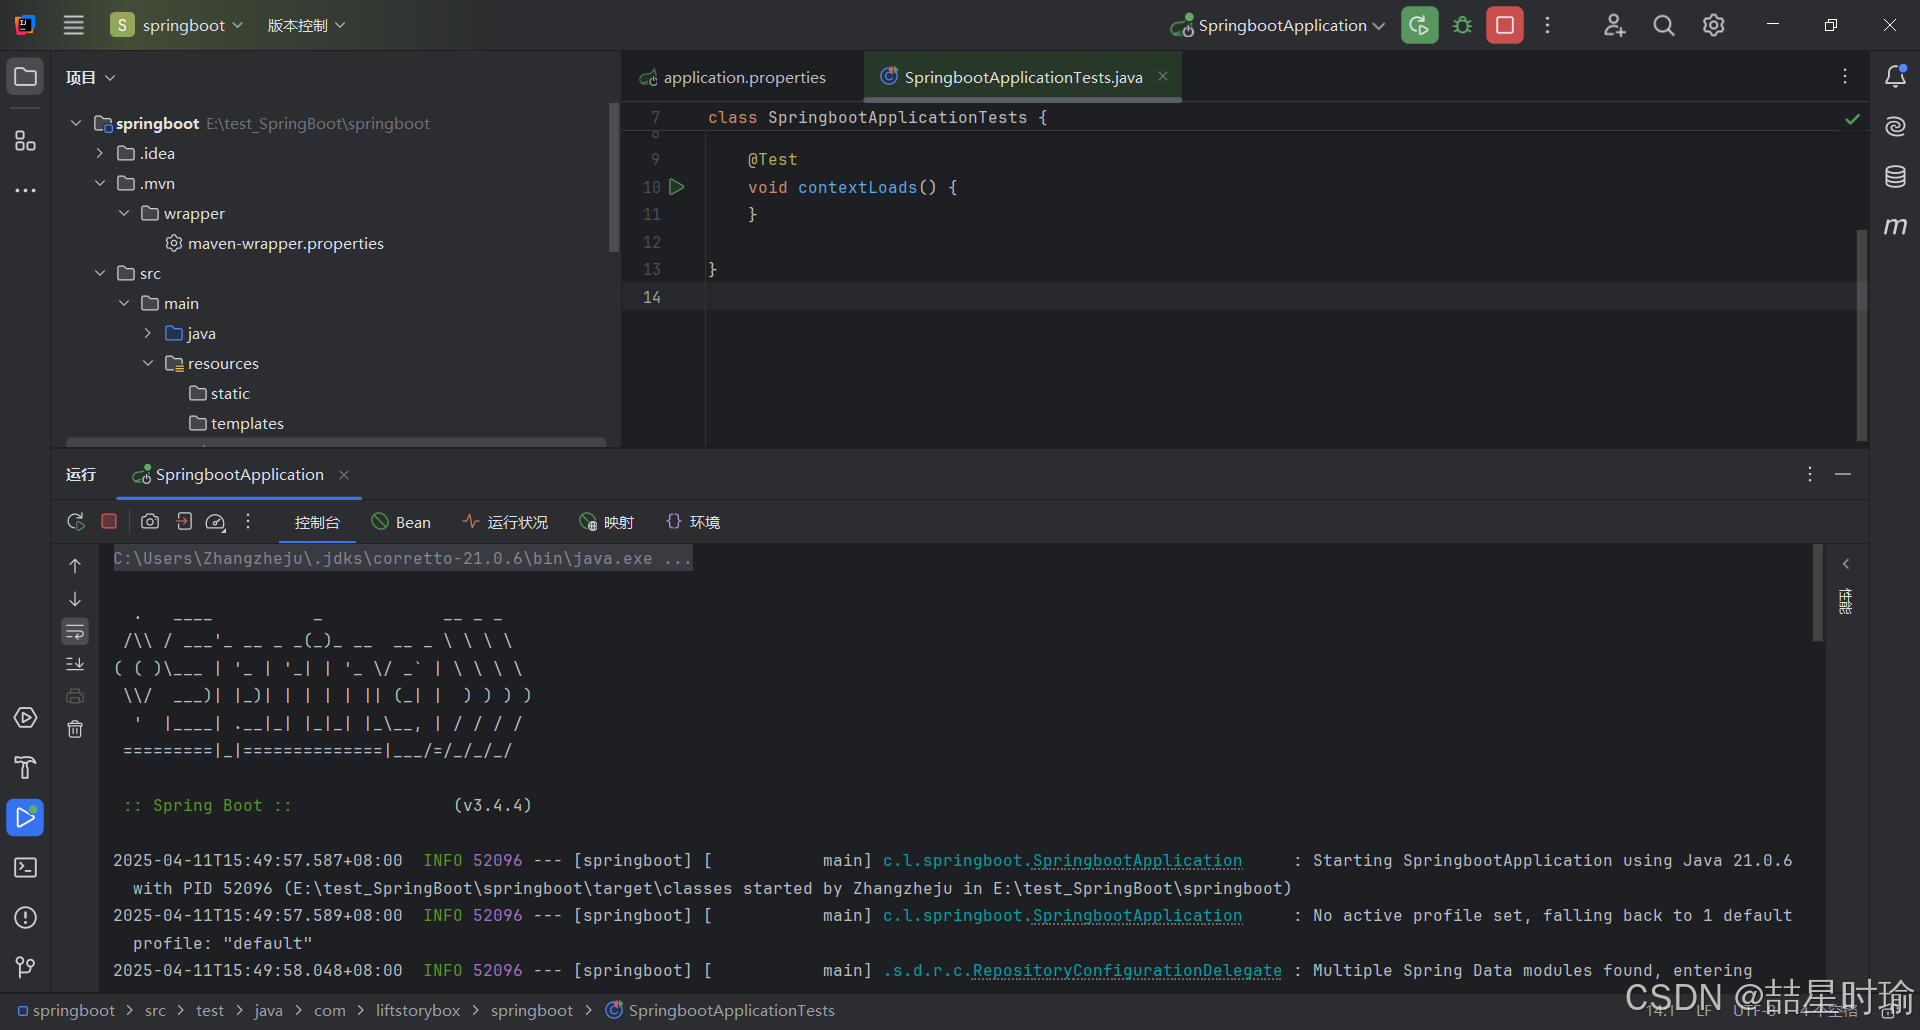Screen dimensions: 1920x1030
Task: Hide the Run tool window minimize button
Action: [x=1843, y=474]
